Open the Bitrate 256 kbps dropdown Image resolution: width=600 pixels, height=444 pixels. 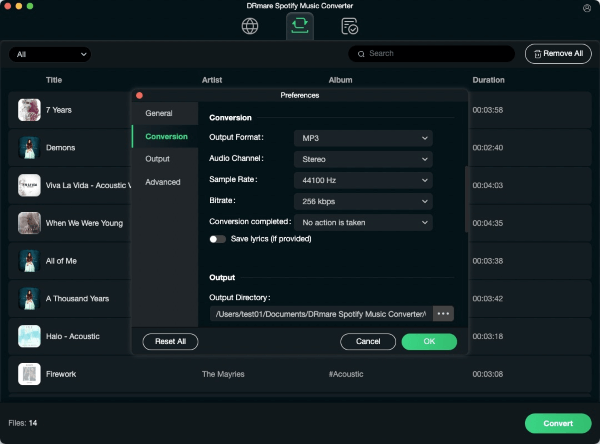pyautogui.click(x=363, y=201)
